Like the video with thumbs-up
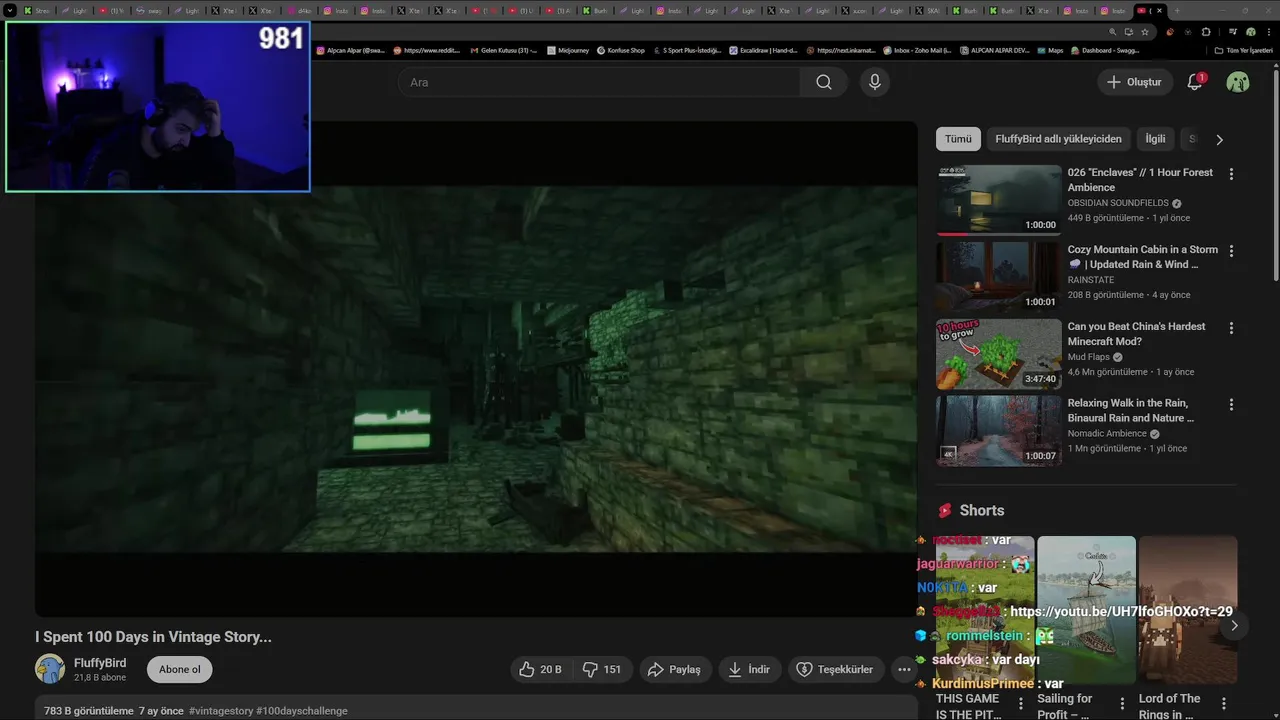This screenshot has height=720, width=1280. pyautogui.click(x=540, y=669)
